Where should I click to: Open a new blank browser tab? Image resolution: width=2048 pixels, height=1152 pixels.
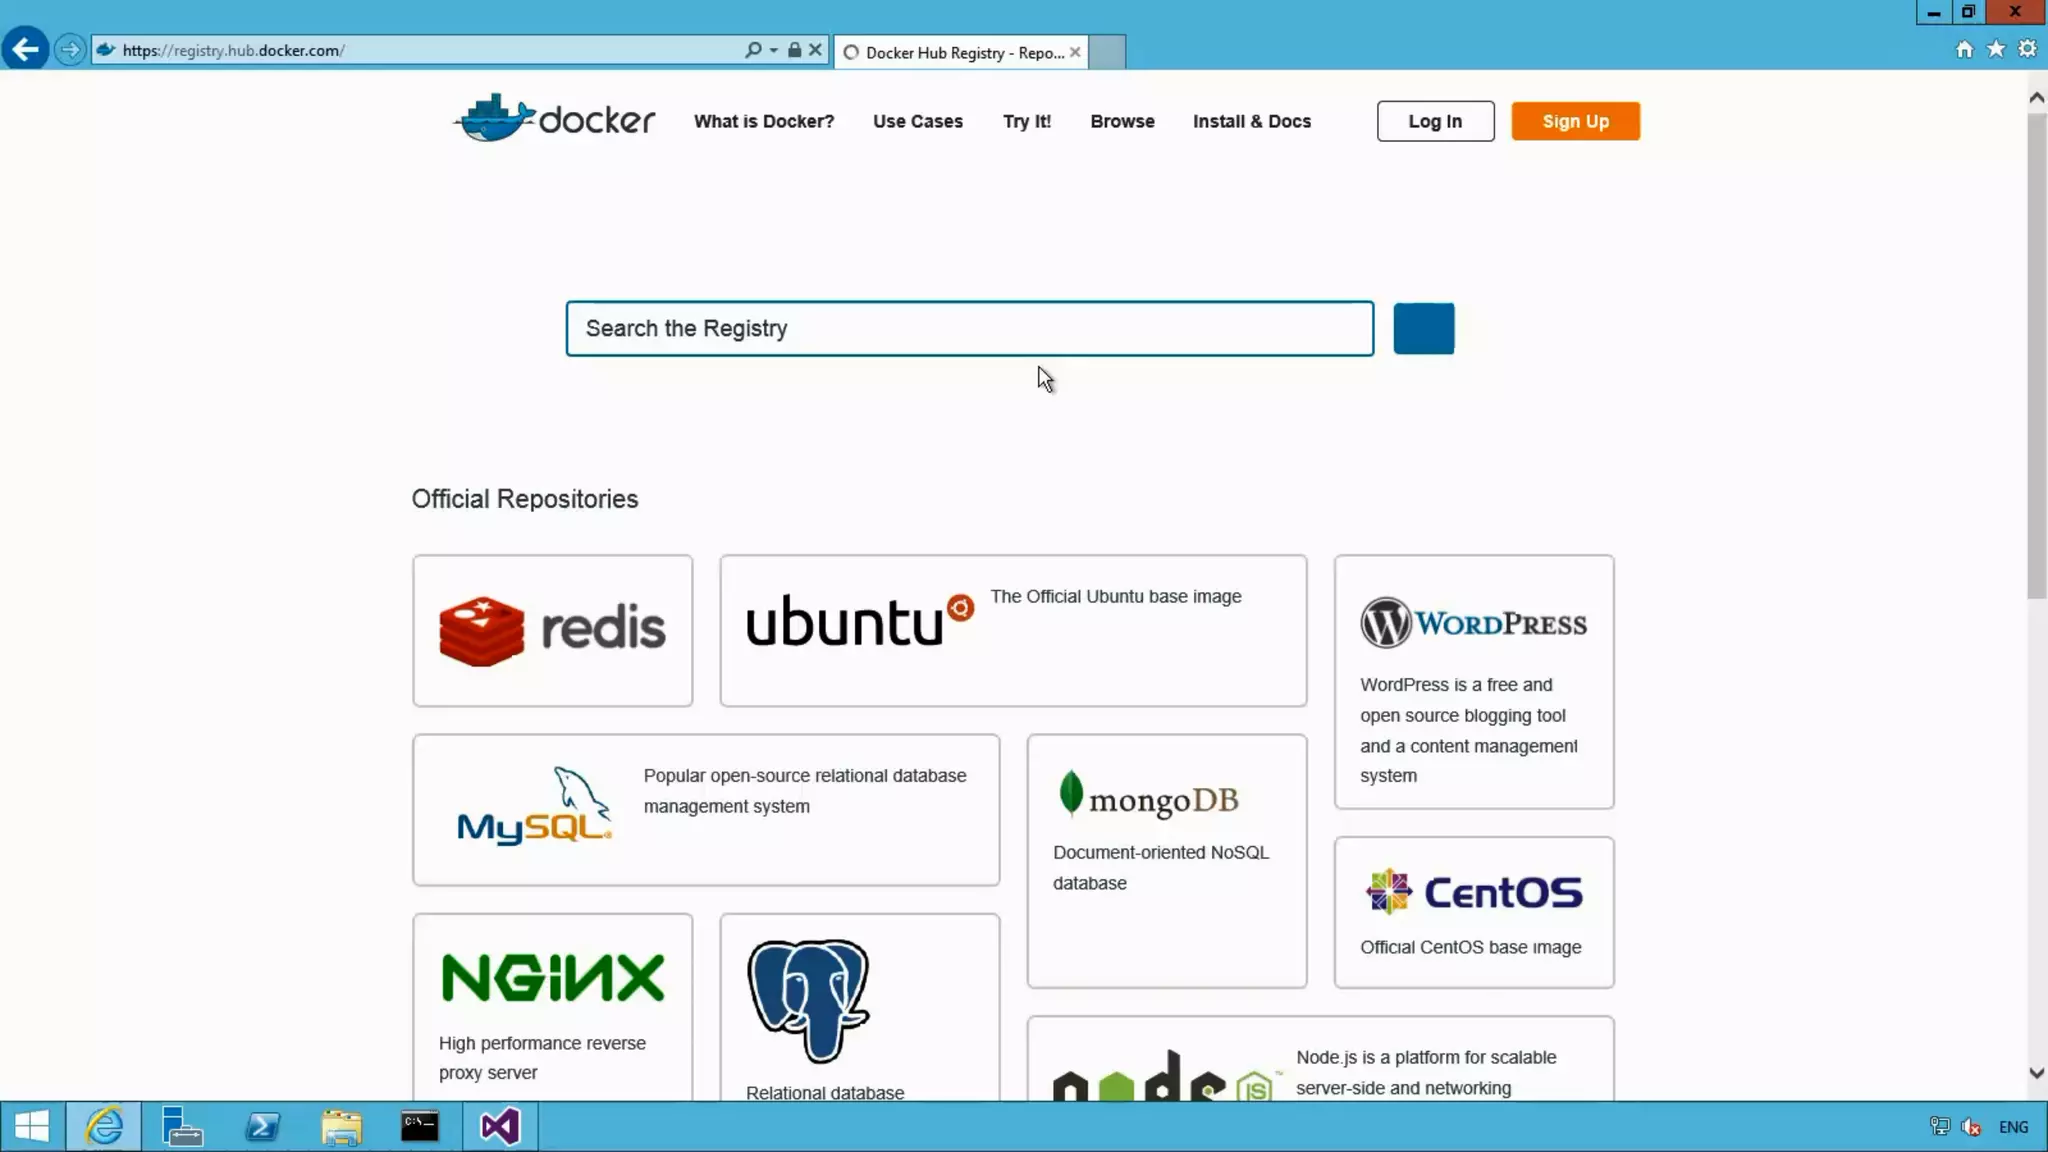pyautogui.click(x=1107, y=52)
